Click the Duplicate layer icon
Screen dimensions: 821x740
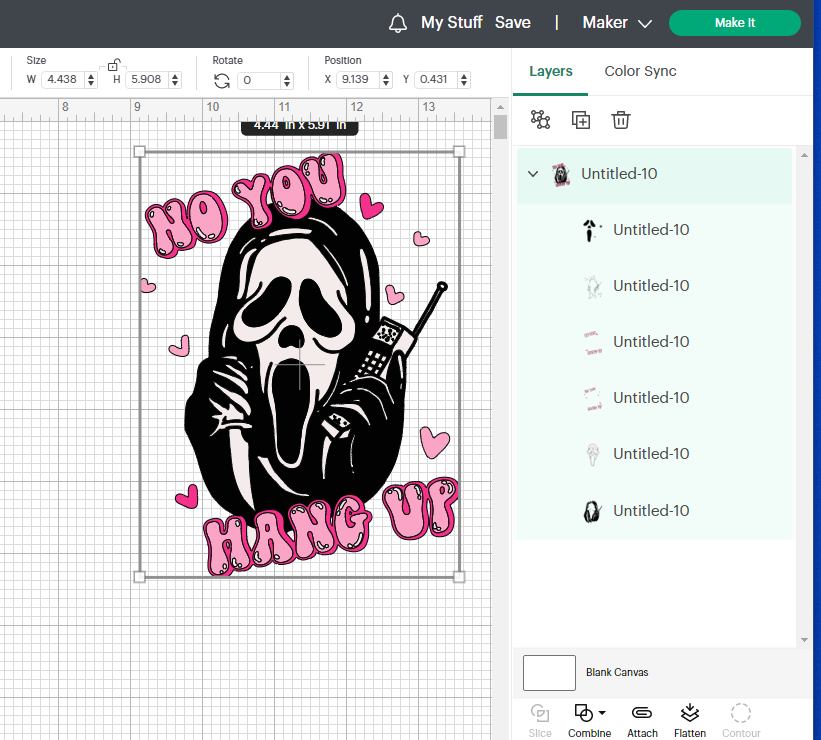[581, 120]
